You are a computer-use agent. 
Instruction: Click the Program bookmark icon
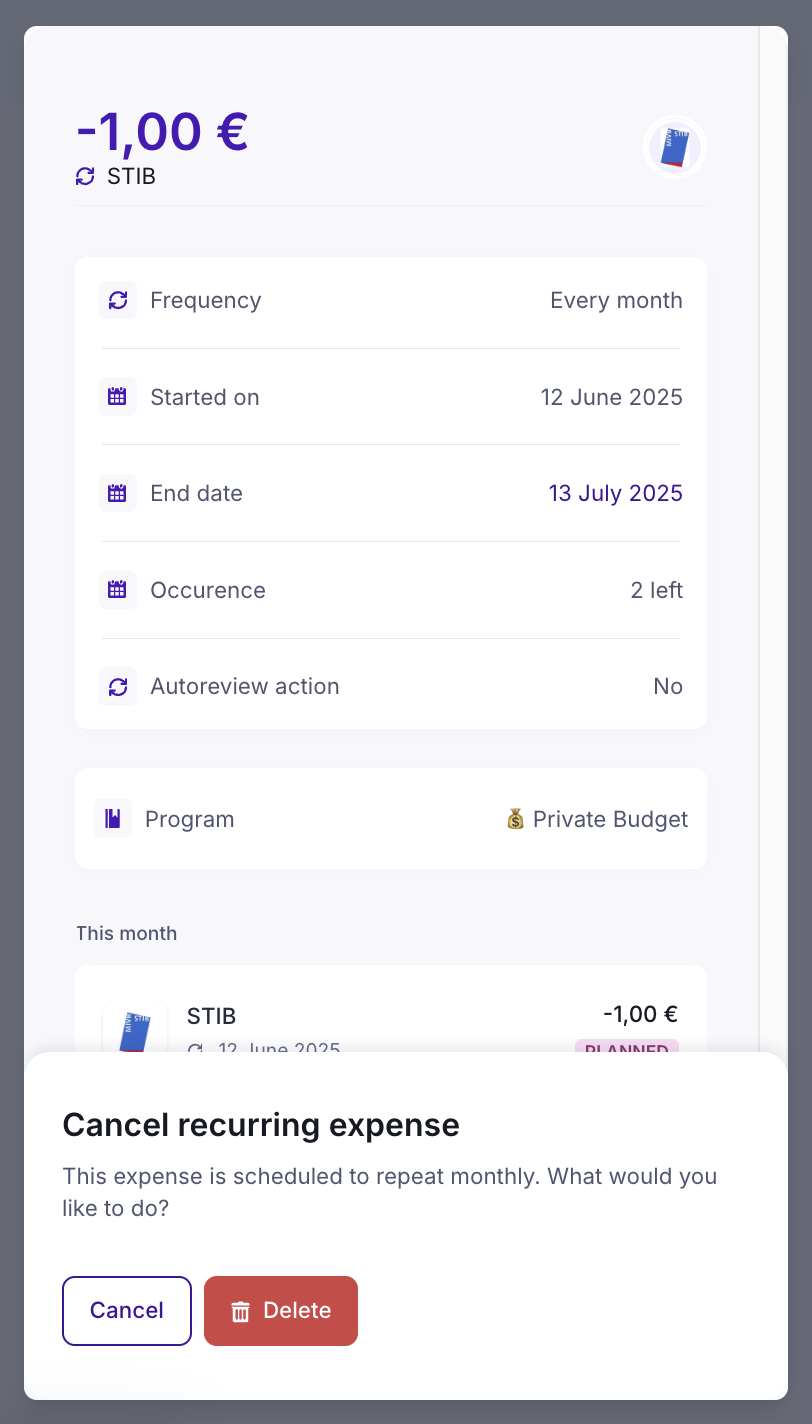[113, 819]
